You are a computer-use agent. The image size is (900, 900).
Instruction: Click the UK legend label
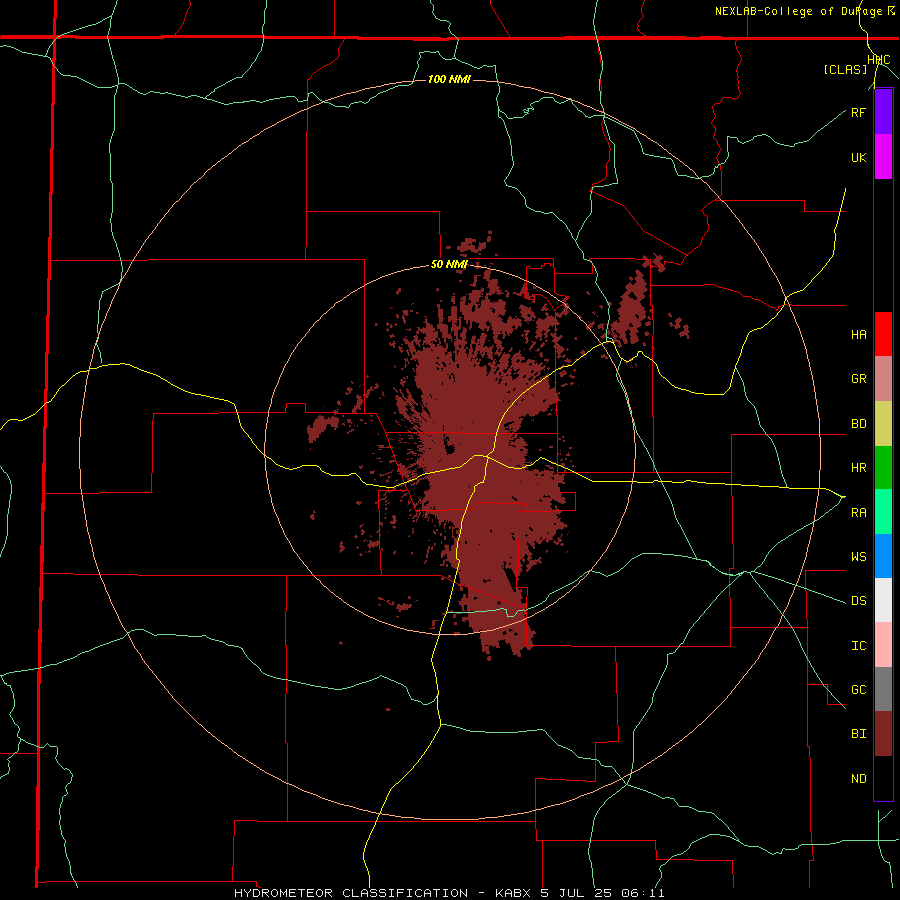(858, 157)
